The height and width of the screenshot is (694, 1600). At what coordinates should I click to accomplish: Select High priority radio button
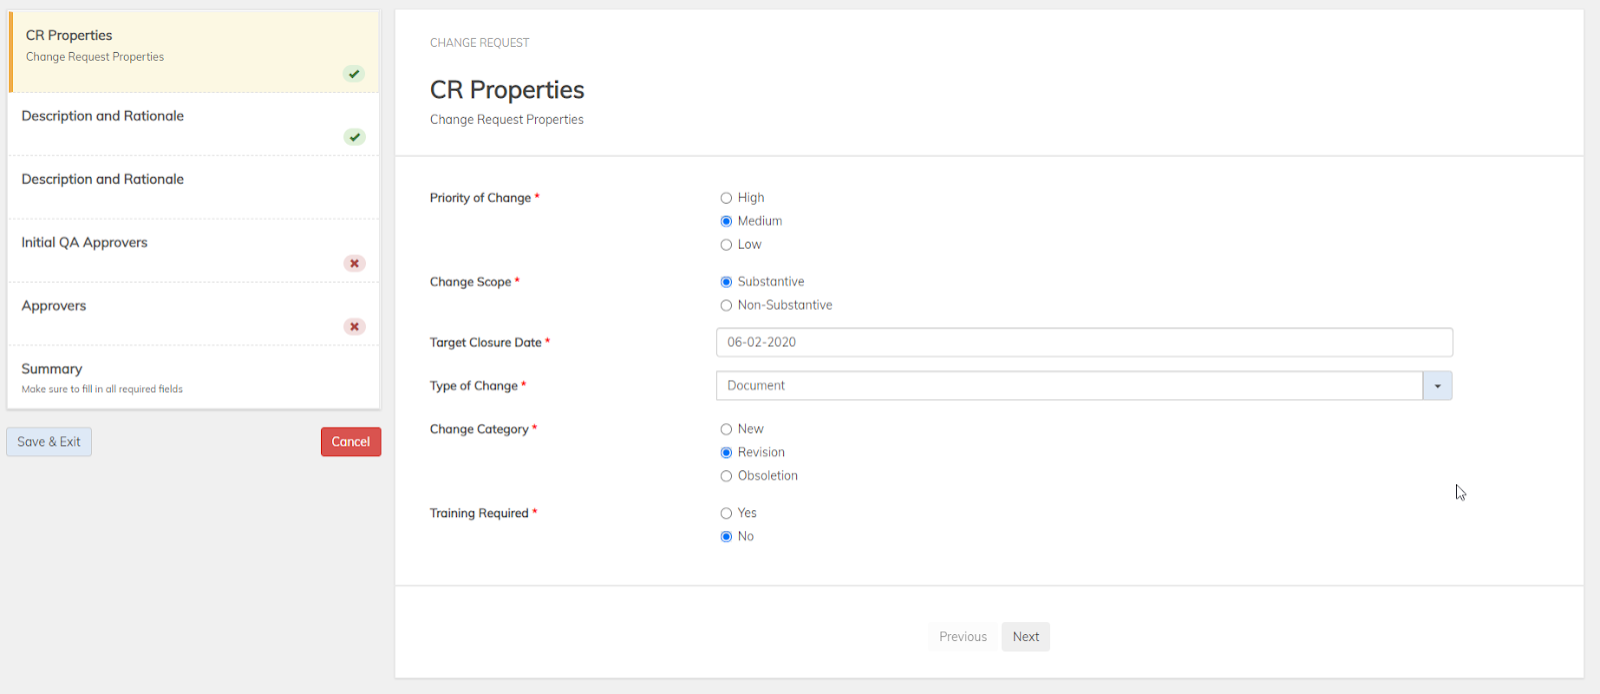click(726, 198)
